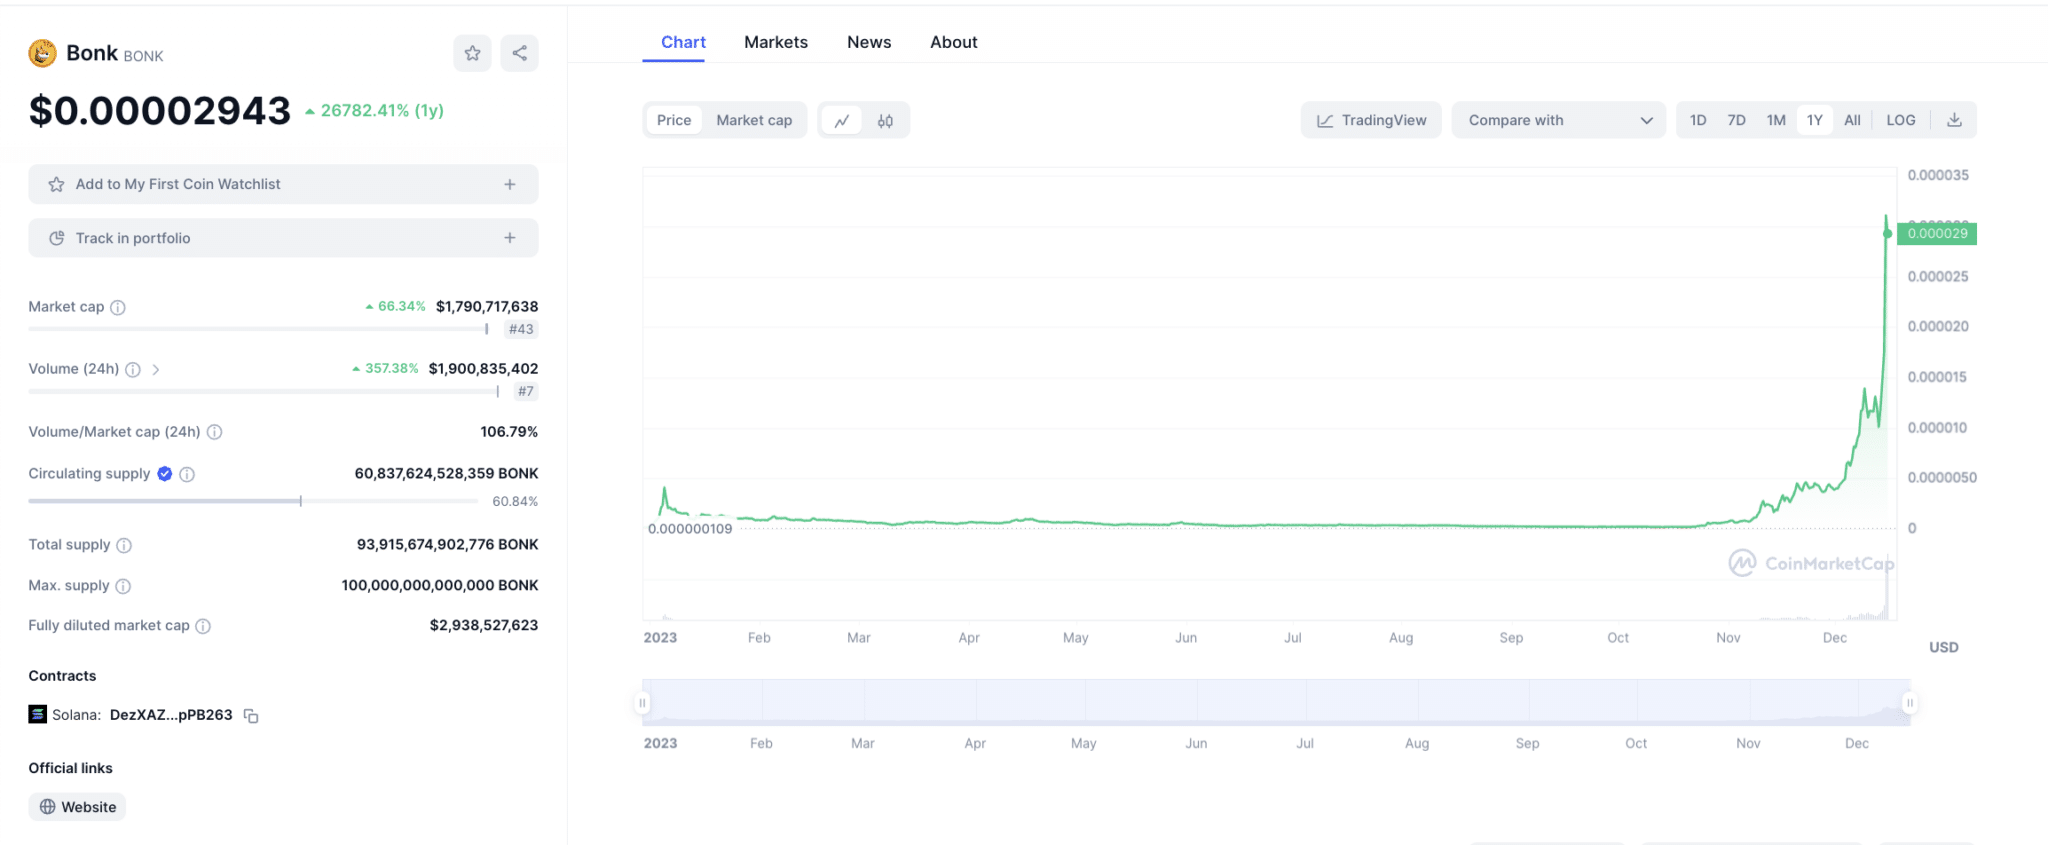Switch to the News tab
The height and width of the screenshot is (845, 2048).
pyautogui.click(x=868, y=42)
